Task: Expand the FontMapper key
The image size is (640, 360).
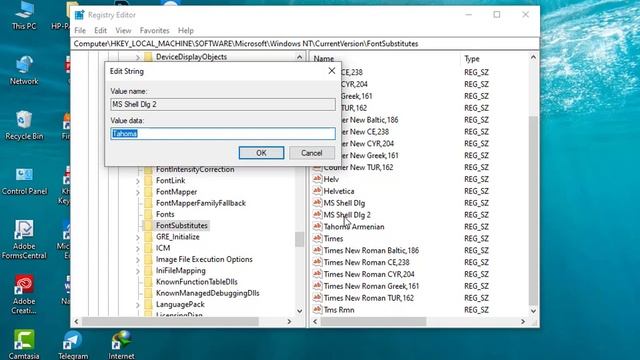Action: [x=138, y=192]
